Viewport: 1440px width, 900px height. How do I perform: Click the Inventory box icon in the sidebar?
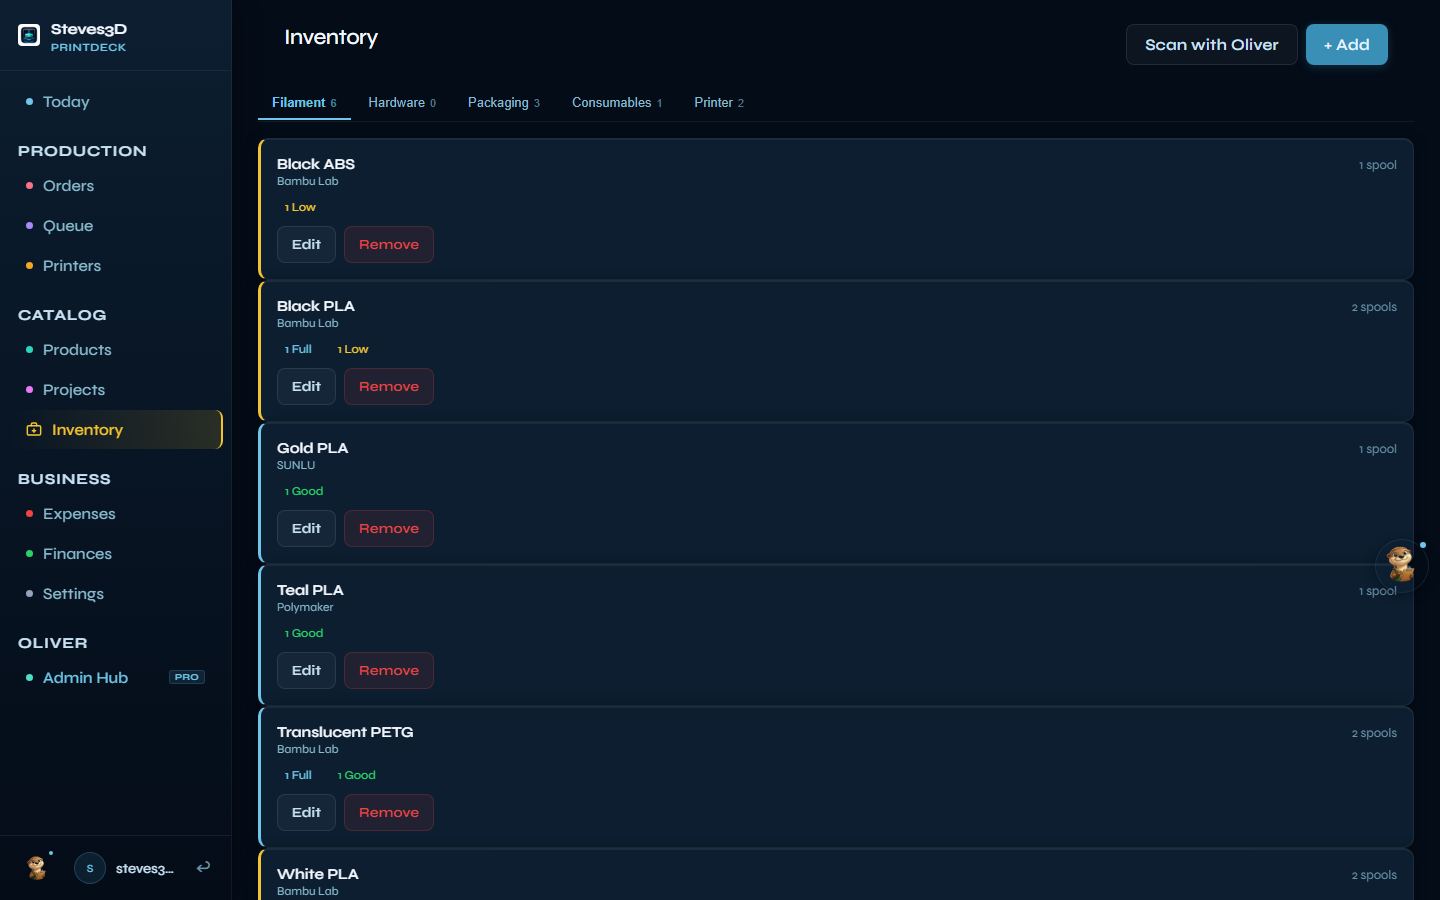click(34, 428)
